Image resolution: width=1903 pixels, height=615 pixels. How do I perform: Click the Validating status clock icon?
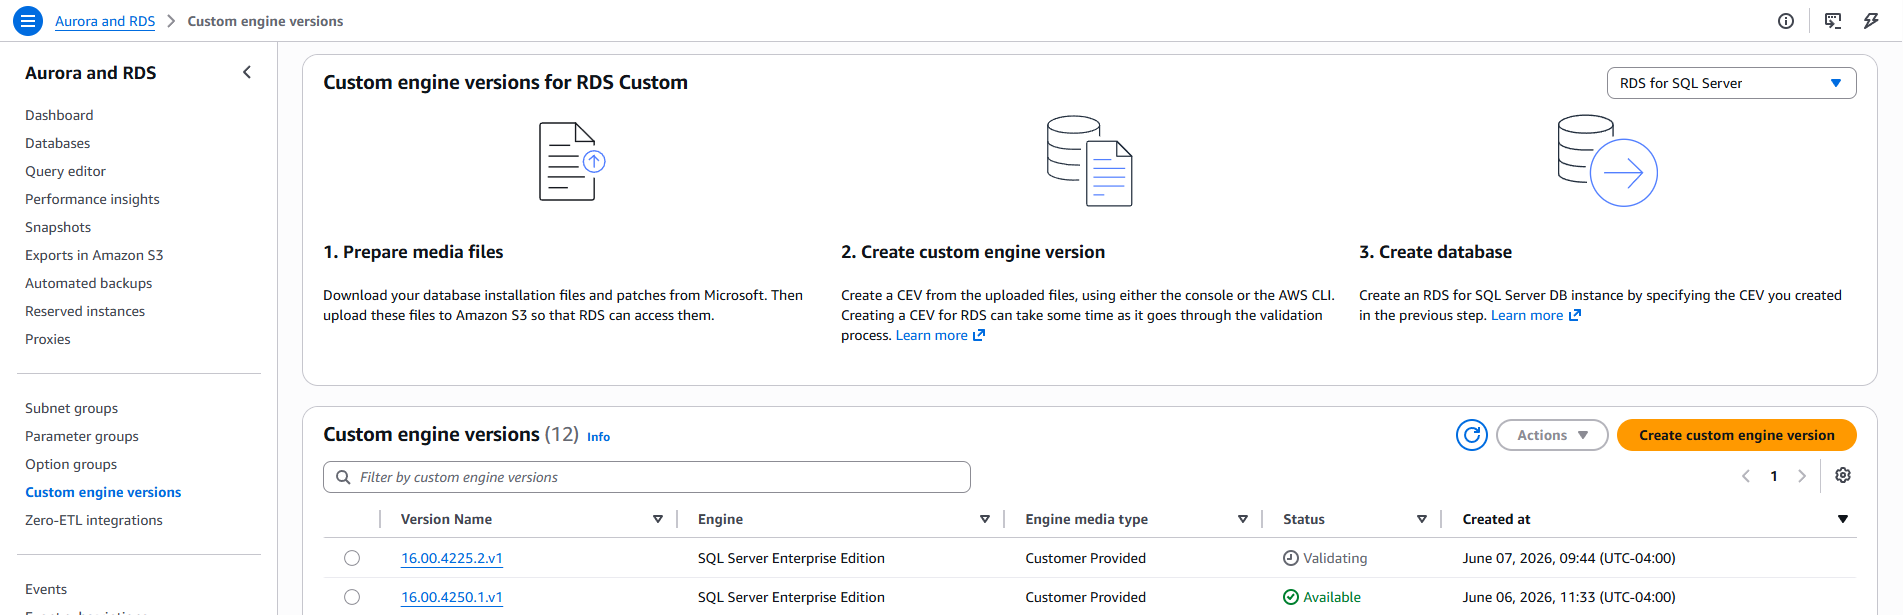tap(1291, 558)
